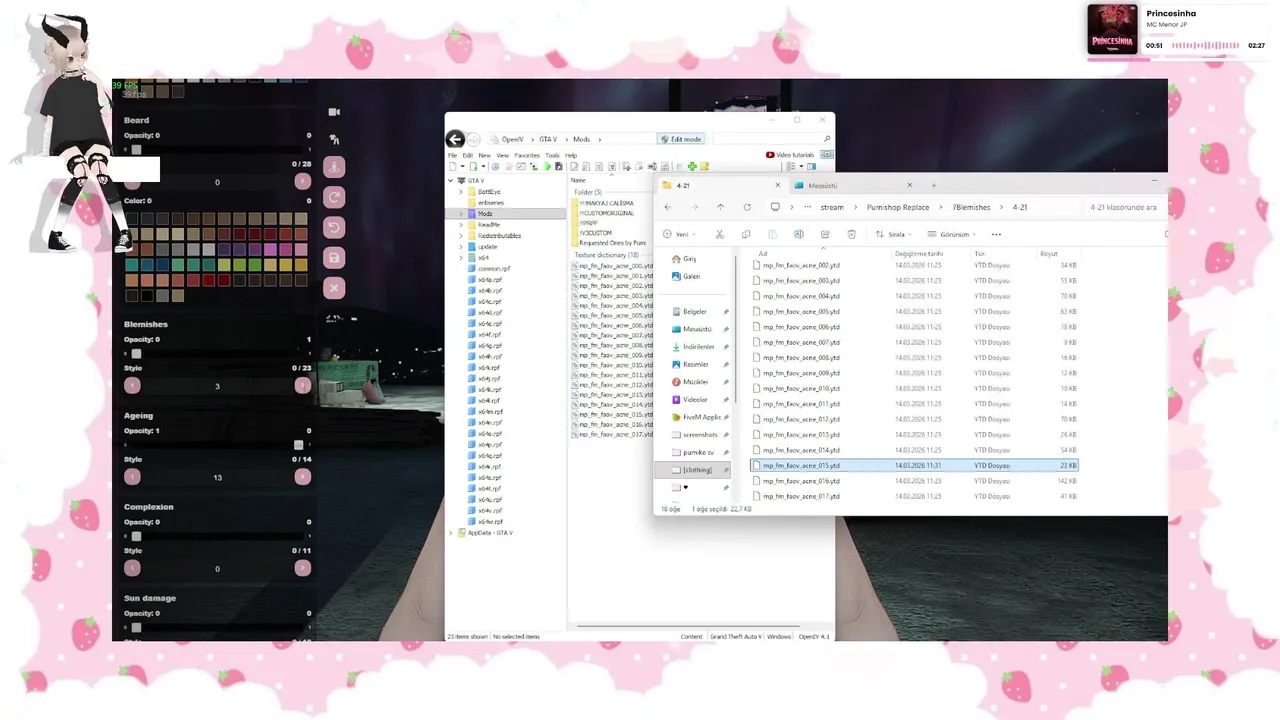Click the Ageing opacity slider handle

[x=298, y=445]
